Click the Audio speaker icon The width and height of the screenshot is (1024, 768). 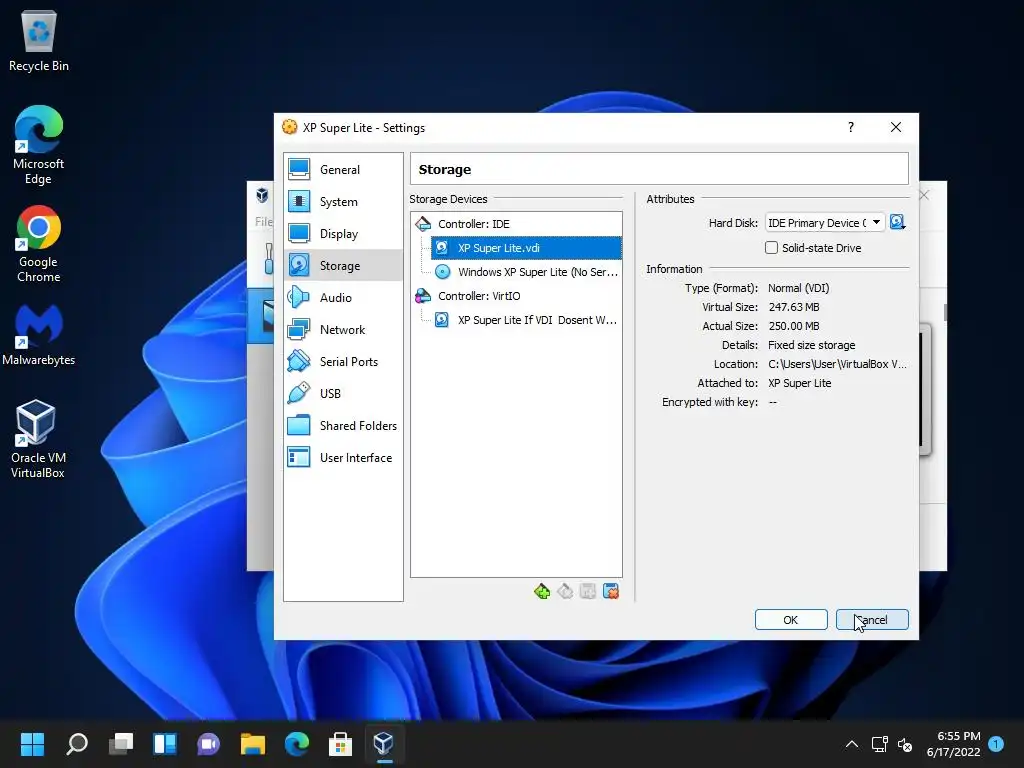point(299,297)
